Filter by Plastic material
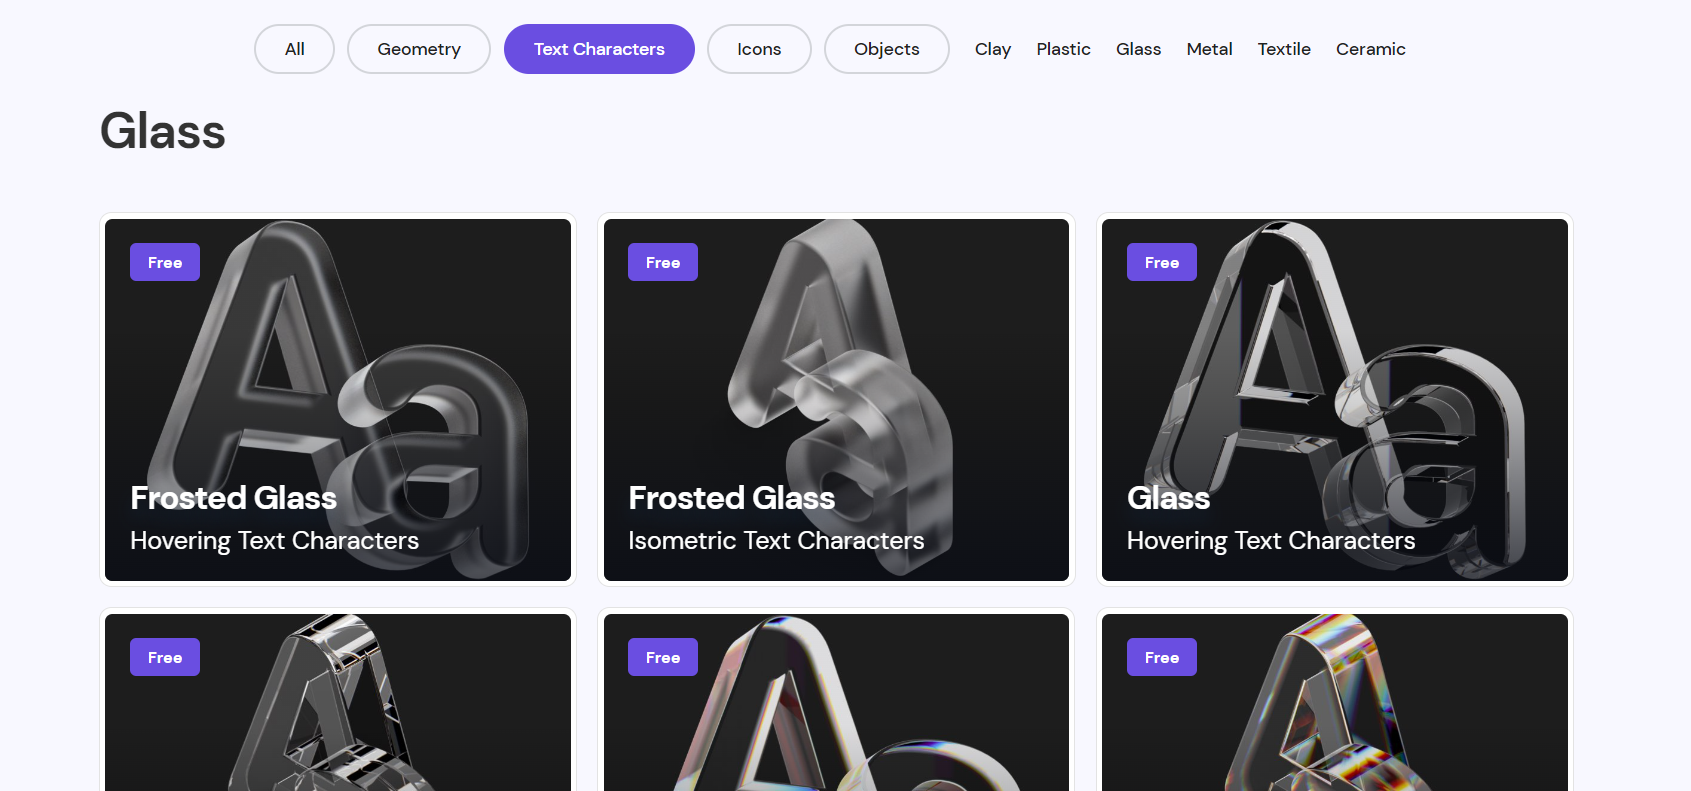This screenshot has height=791, width=1691. 1063,49
